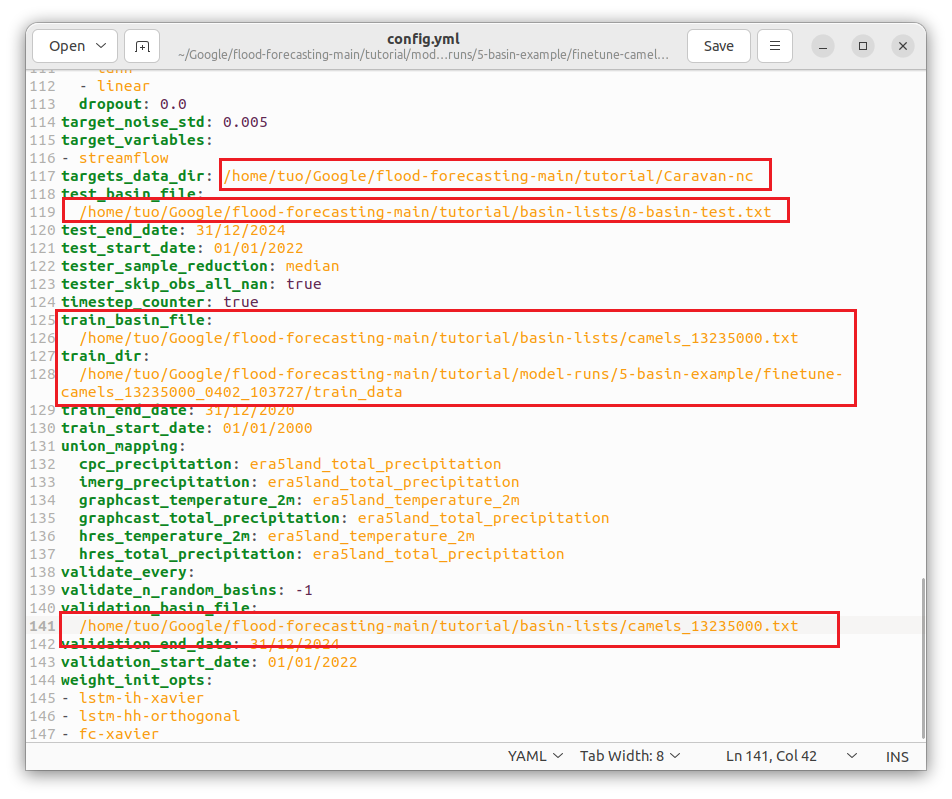952x799 pixels.
Task: Close the config.yml window
Action: click(903, 46)
